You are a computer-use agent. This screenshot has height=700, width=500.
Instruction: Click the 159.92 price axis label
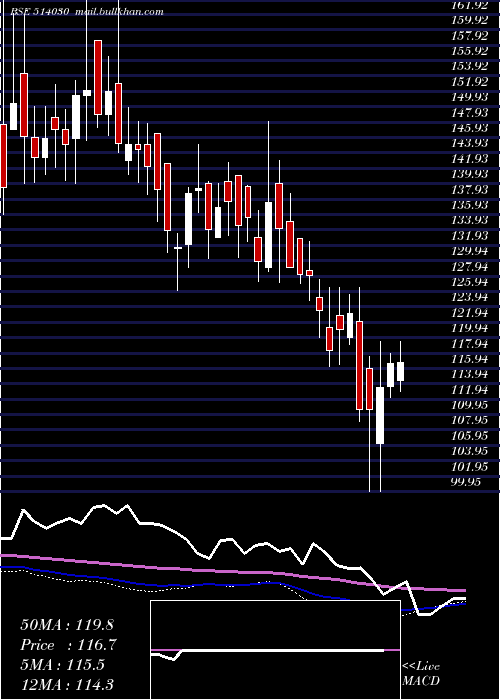(x=469, y=20)
